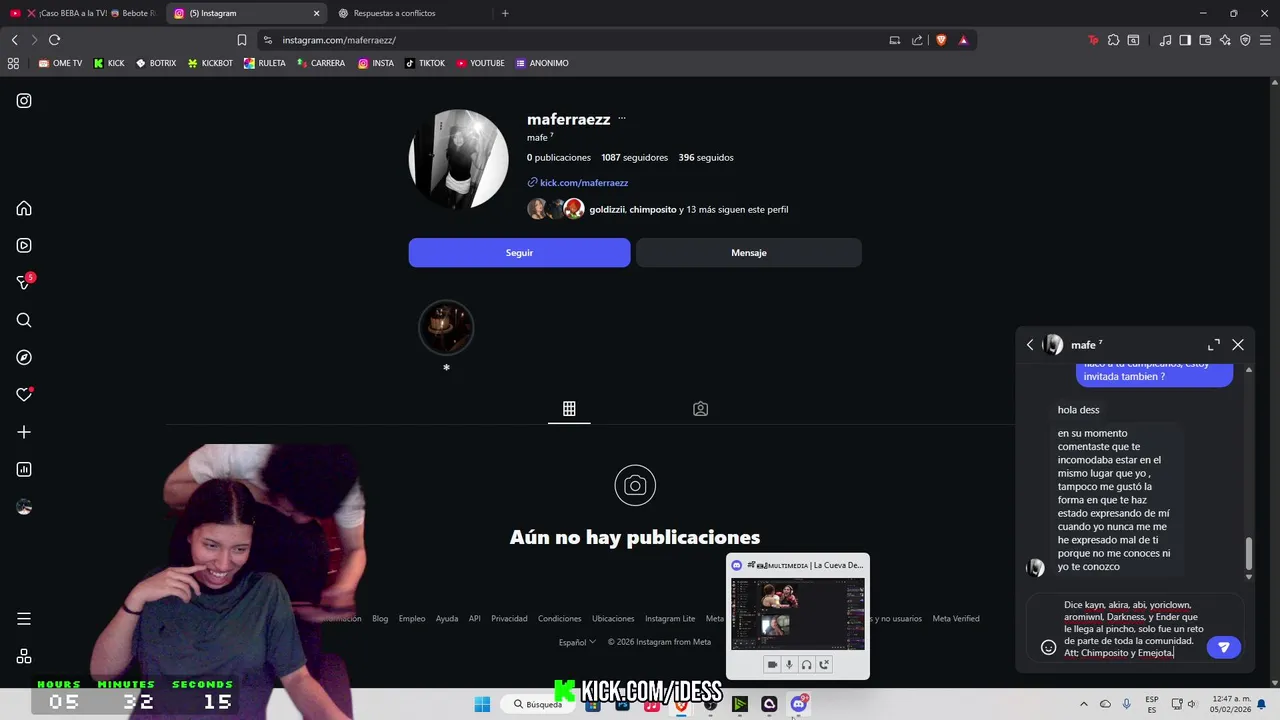Follow maferraezz with the Seguir button
This screenshot has width=1280, height=720.
(519, 253)
